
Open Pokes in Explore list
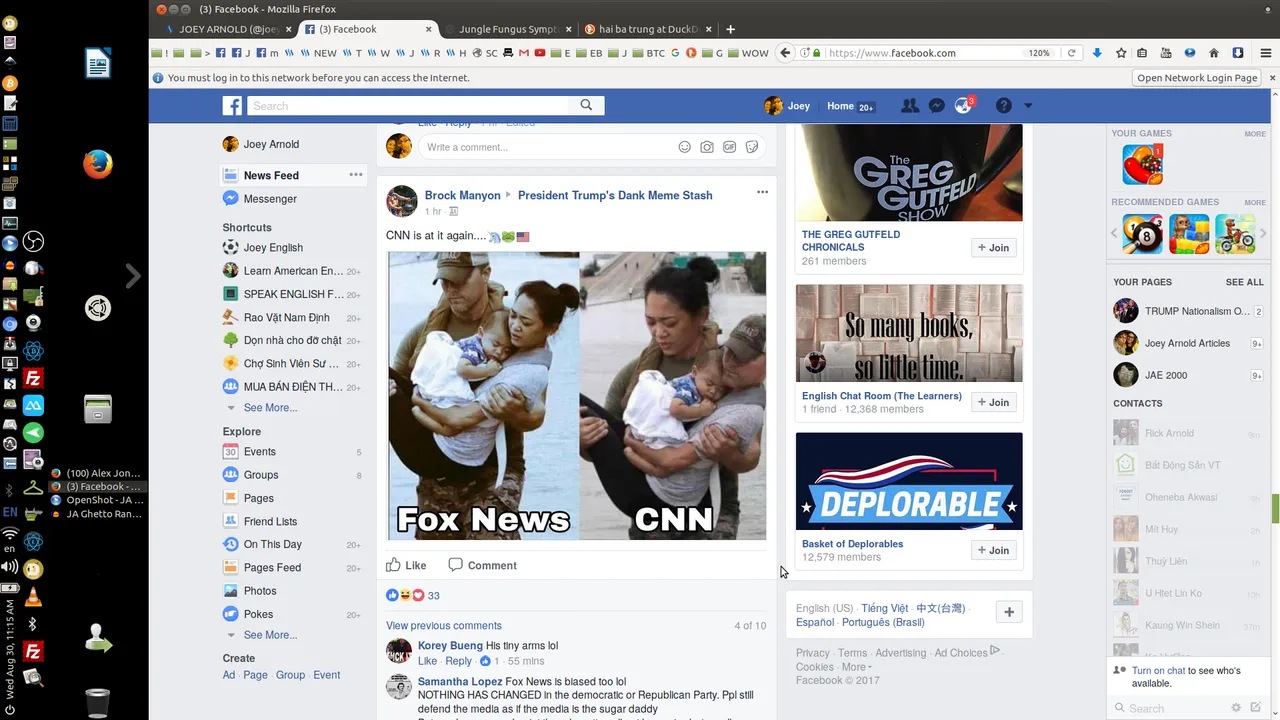(x=258, y=614)
